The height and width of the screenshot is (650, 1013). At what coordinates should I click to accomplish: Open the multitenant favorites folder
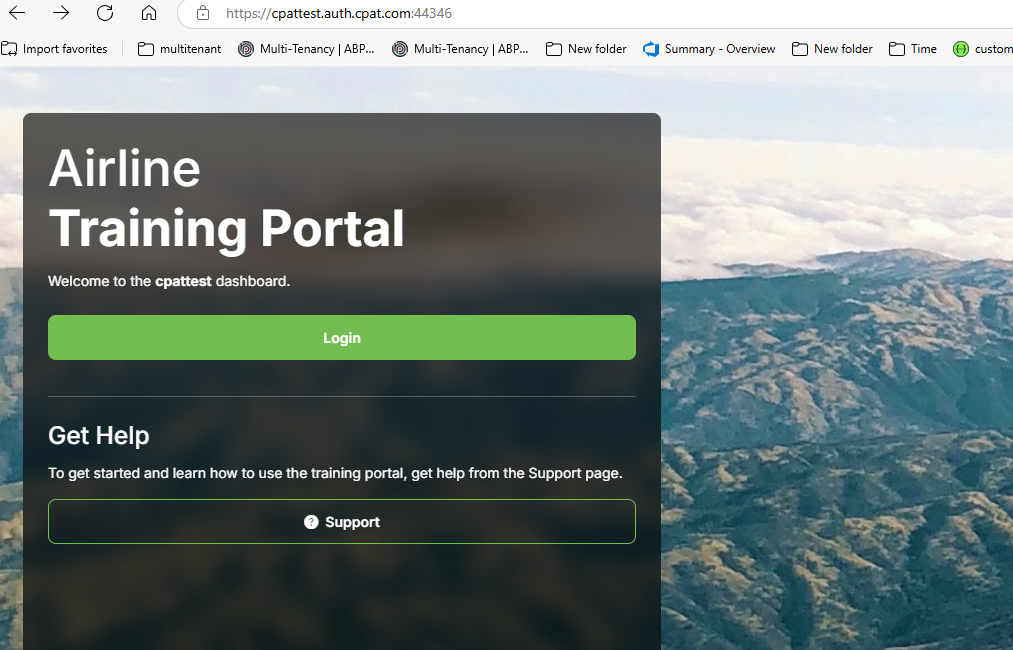pos(180,49)
